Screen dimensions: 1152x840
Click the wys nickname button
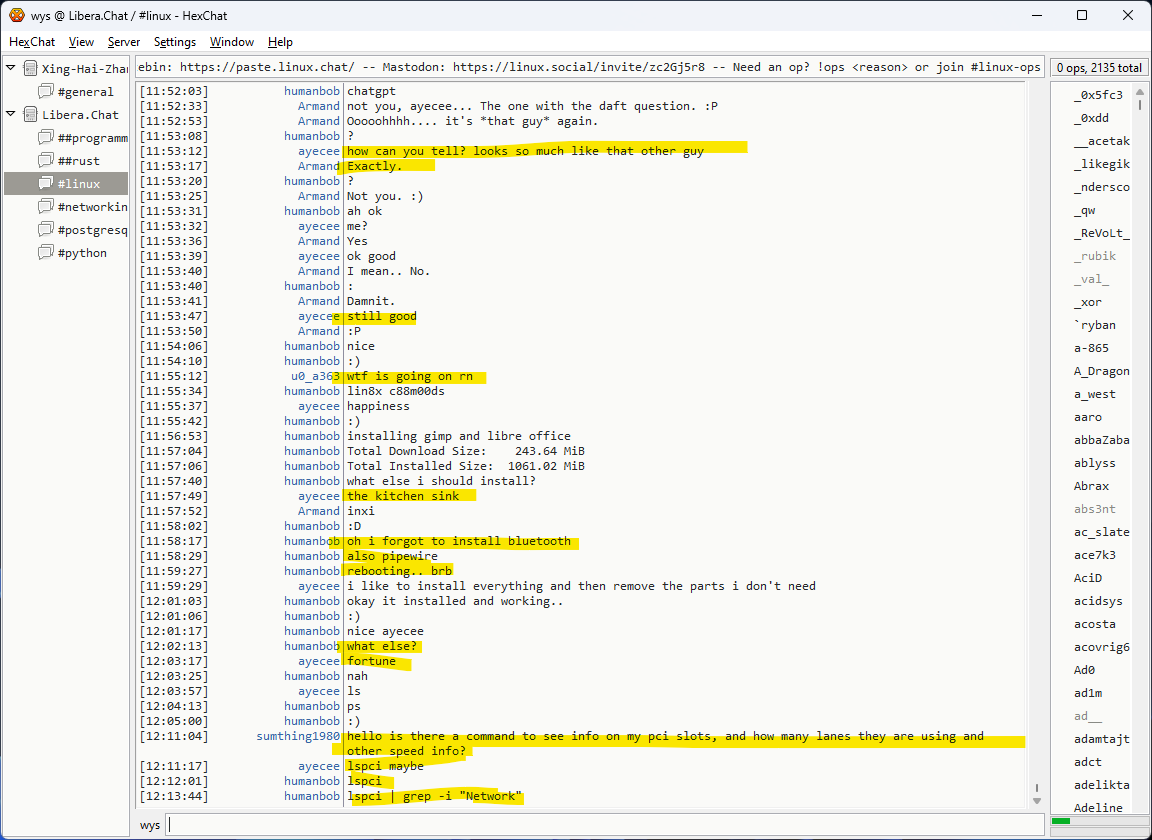150,825
